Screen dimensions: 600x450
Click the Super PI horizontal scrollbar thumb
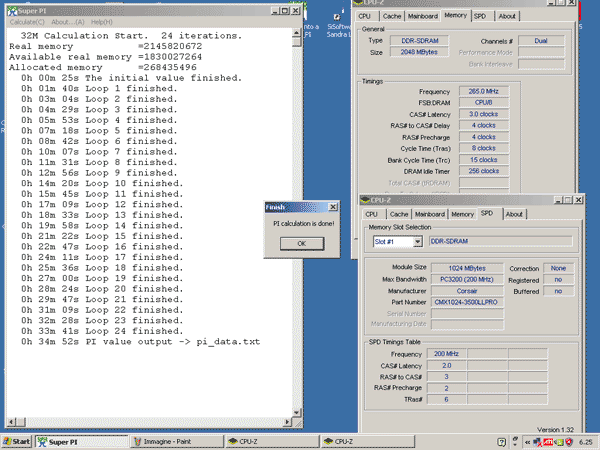21,422
